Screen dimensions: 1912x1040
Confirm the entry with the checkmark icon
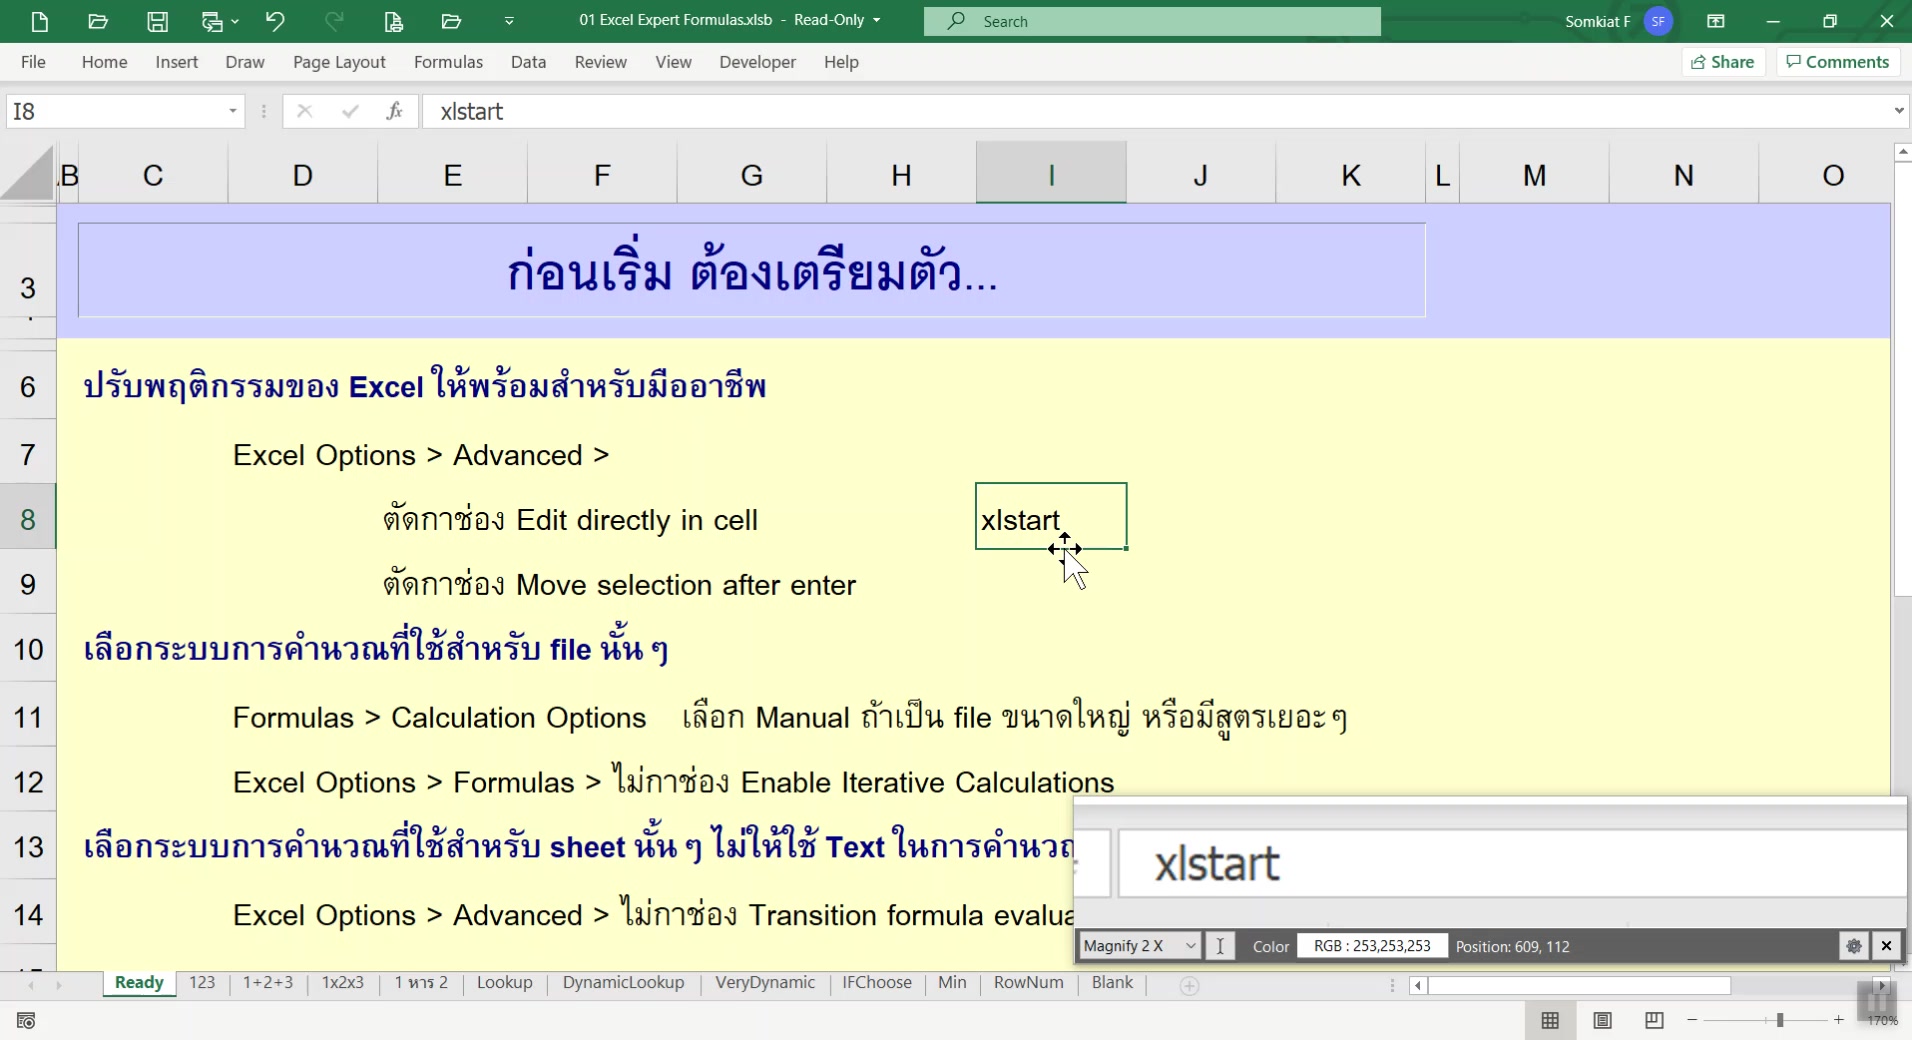click(350, 111)
